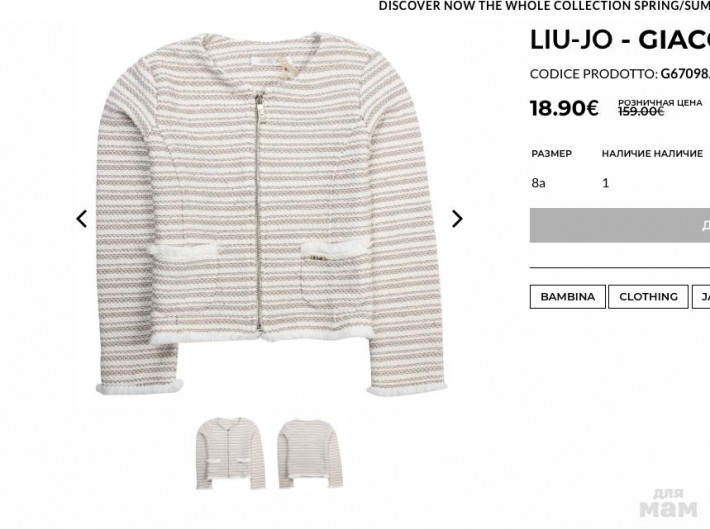Select the front view jacket thumbnail
Screen dimensions: 710x529
tap(230, 453)
